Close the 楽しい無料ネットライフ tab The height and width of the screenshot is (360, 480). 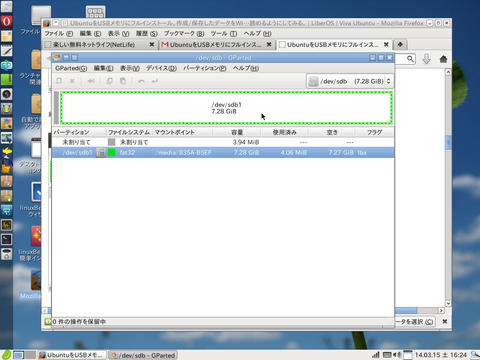click(x=152, y=44)
